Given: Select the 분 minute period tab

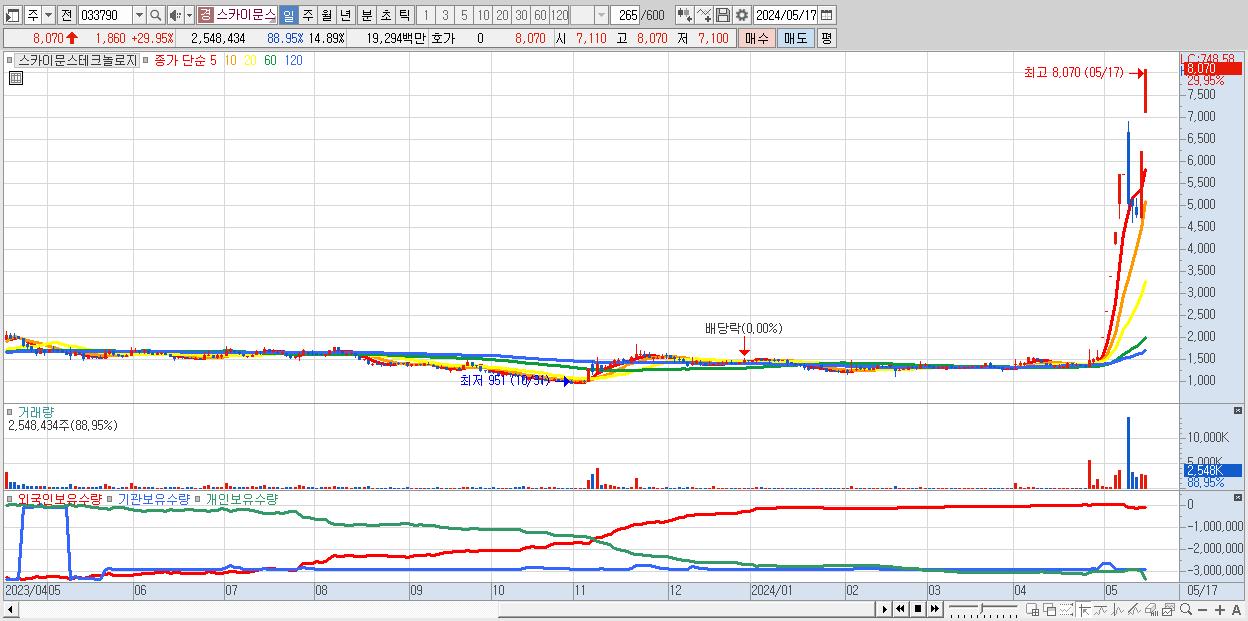Looking at the screenshot, I should 365,15.
